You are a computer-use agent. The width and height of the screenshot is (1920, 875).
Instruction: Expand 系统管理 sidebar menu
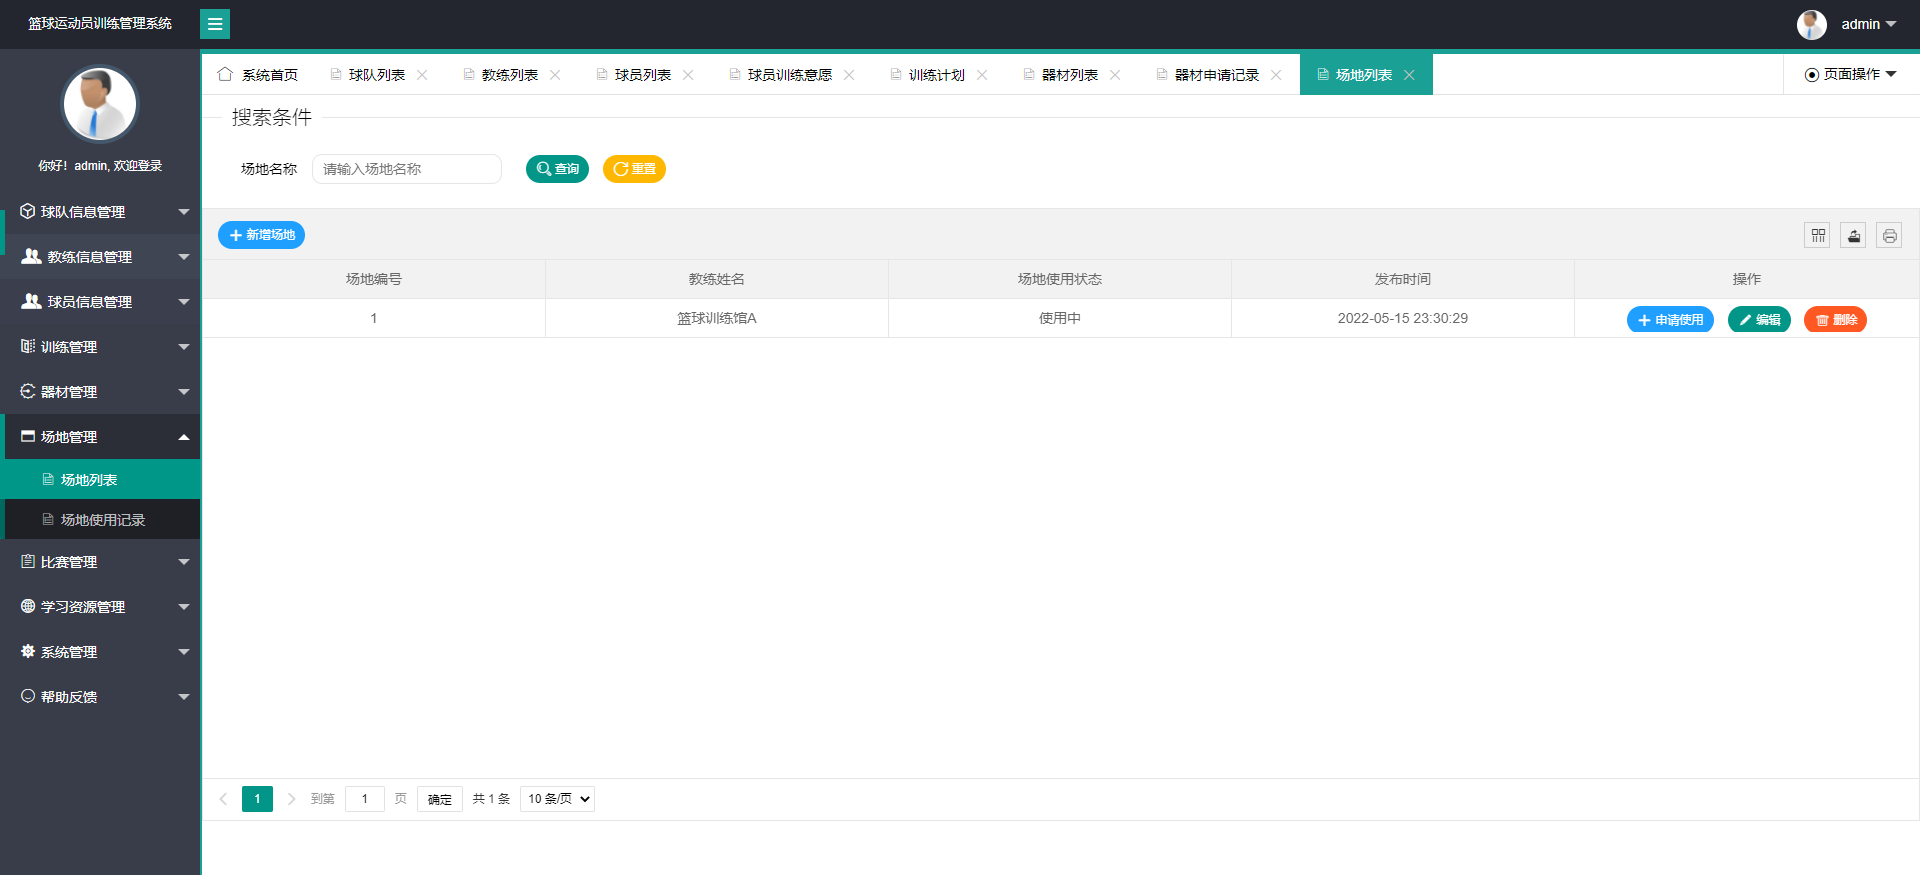click(x=100, y=652)
